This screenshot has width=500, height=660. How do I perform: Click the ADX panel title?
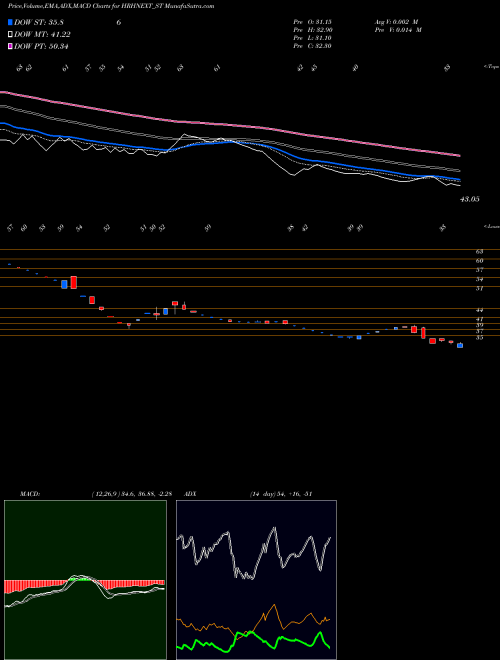tap(190, 494)
